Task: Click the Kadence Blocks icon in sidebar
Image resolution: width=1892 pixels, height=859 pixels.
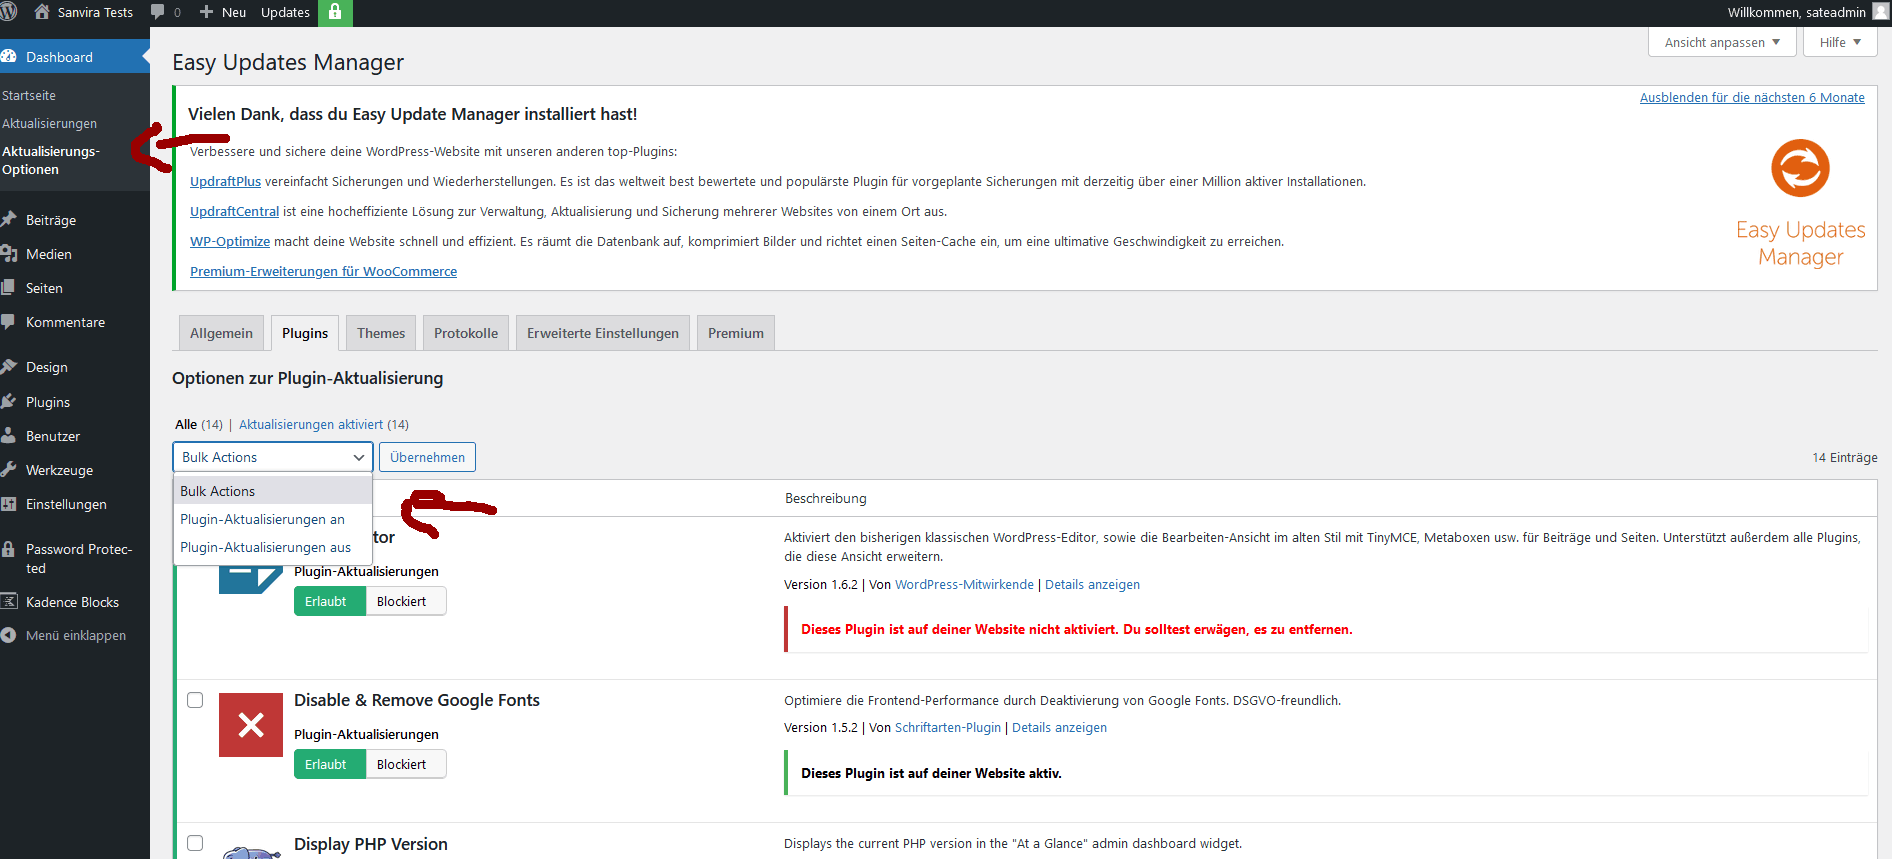Action: (9, 601)
